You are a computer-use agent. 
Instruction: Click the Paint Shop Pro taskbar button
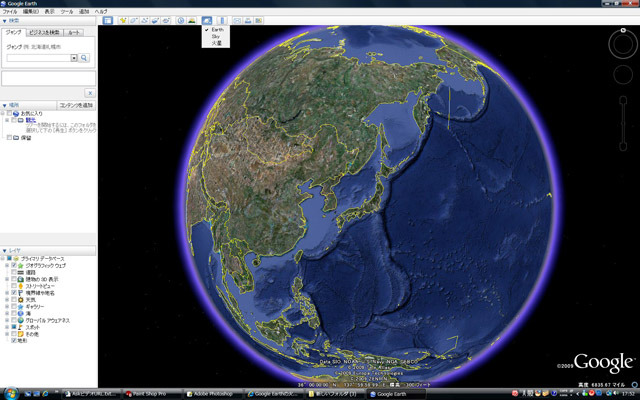tap(152, 394)
